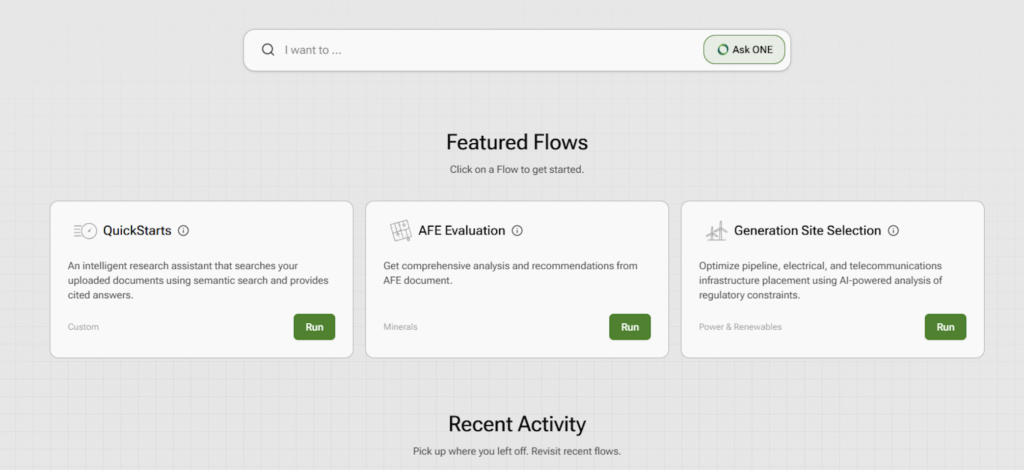Click the Featured Flows heading
The height and width of the screenshot is (470, 1024).
[x=516, y=142]
